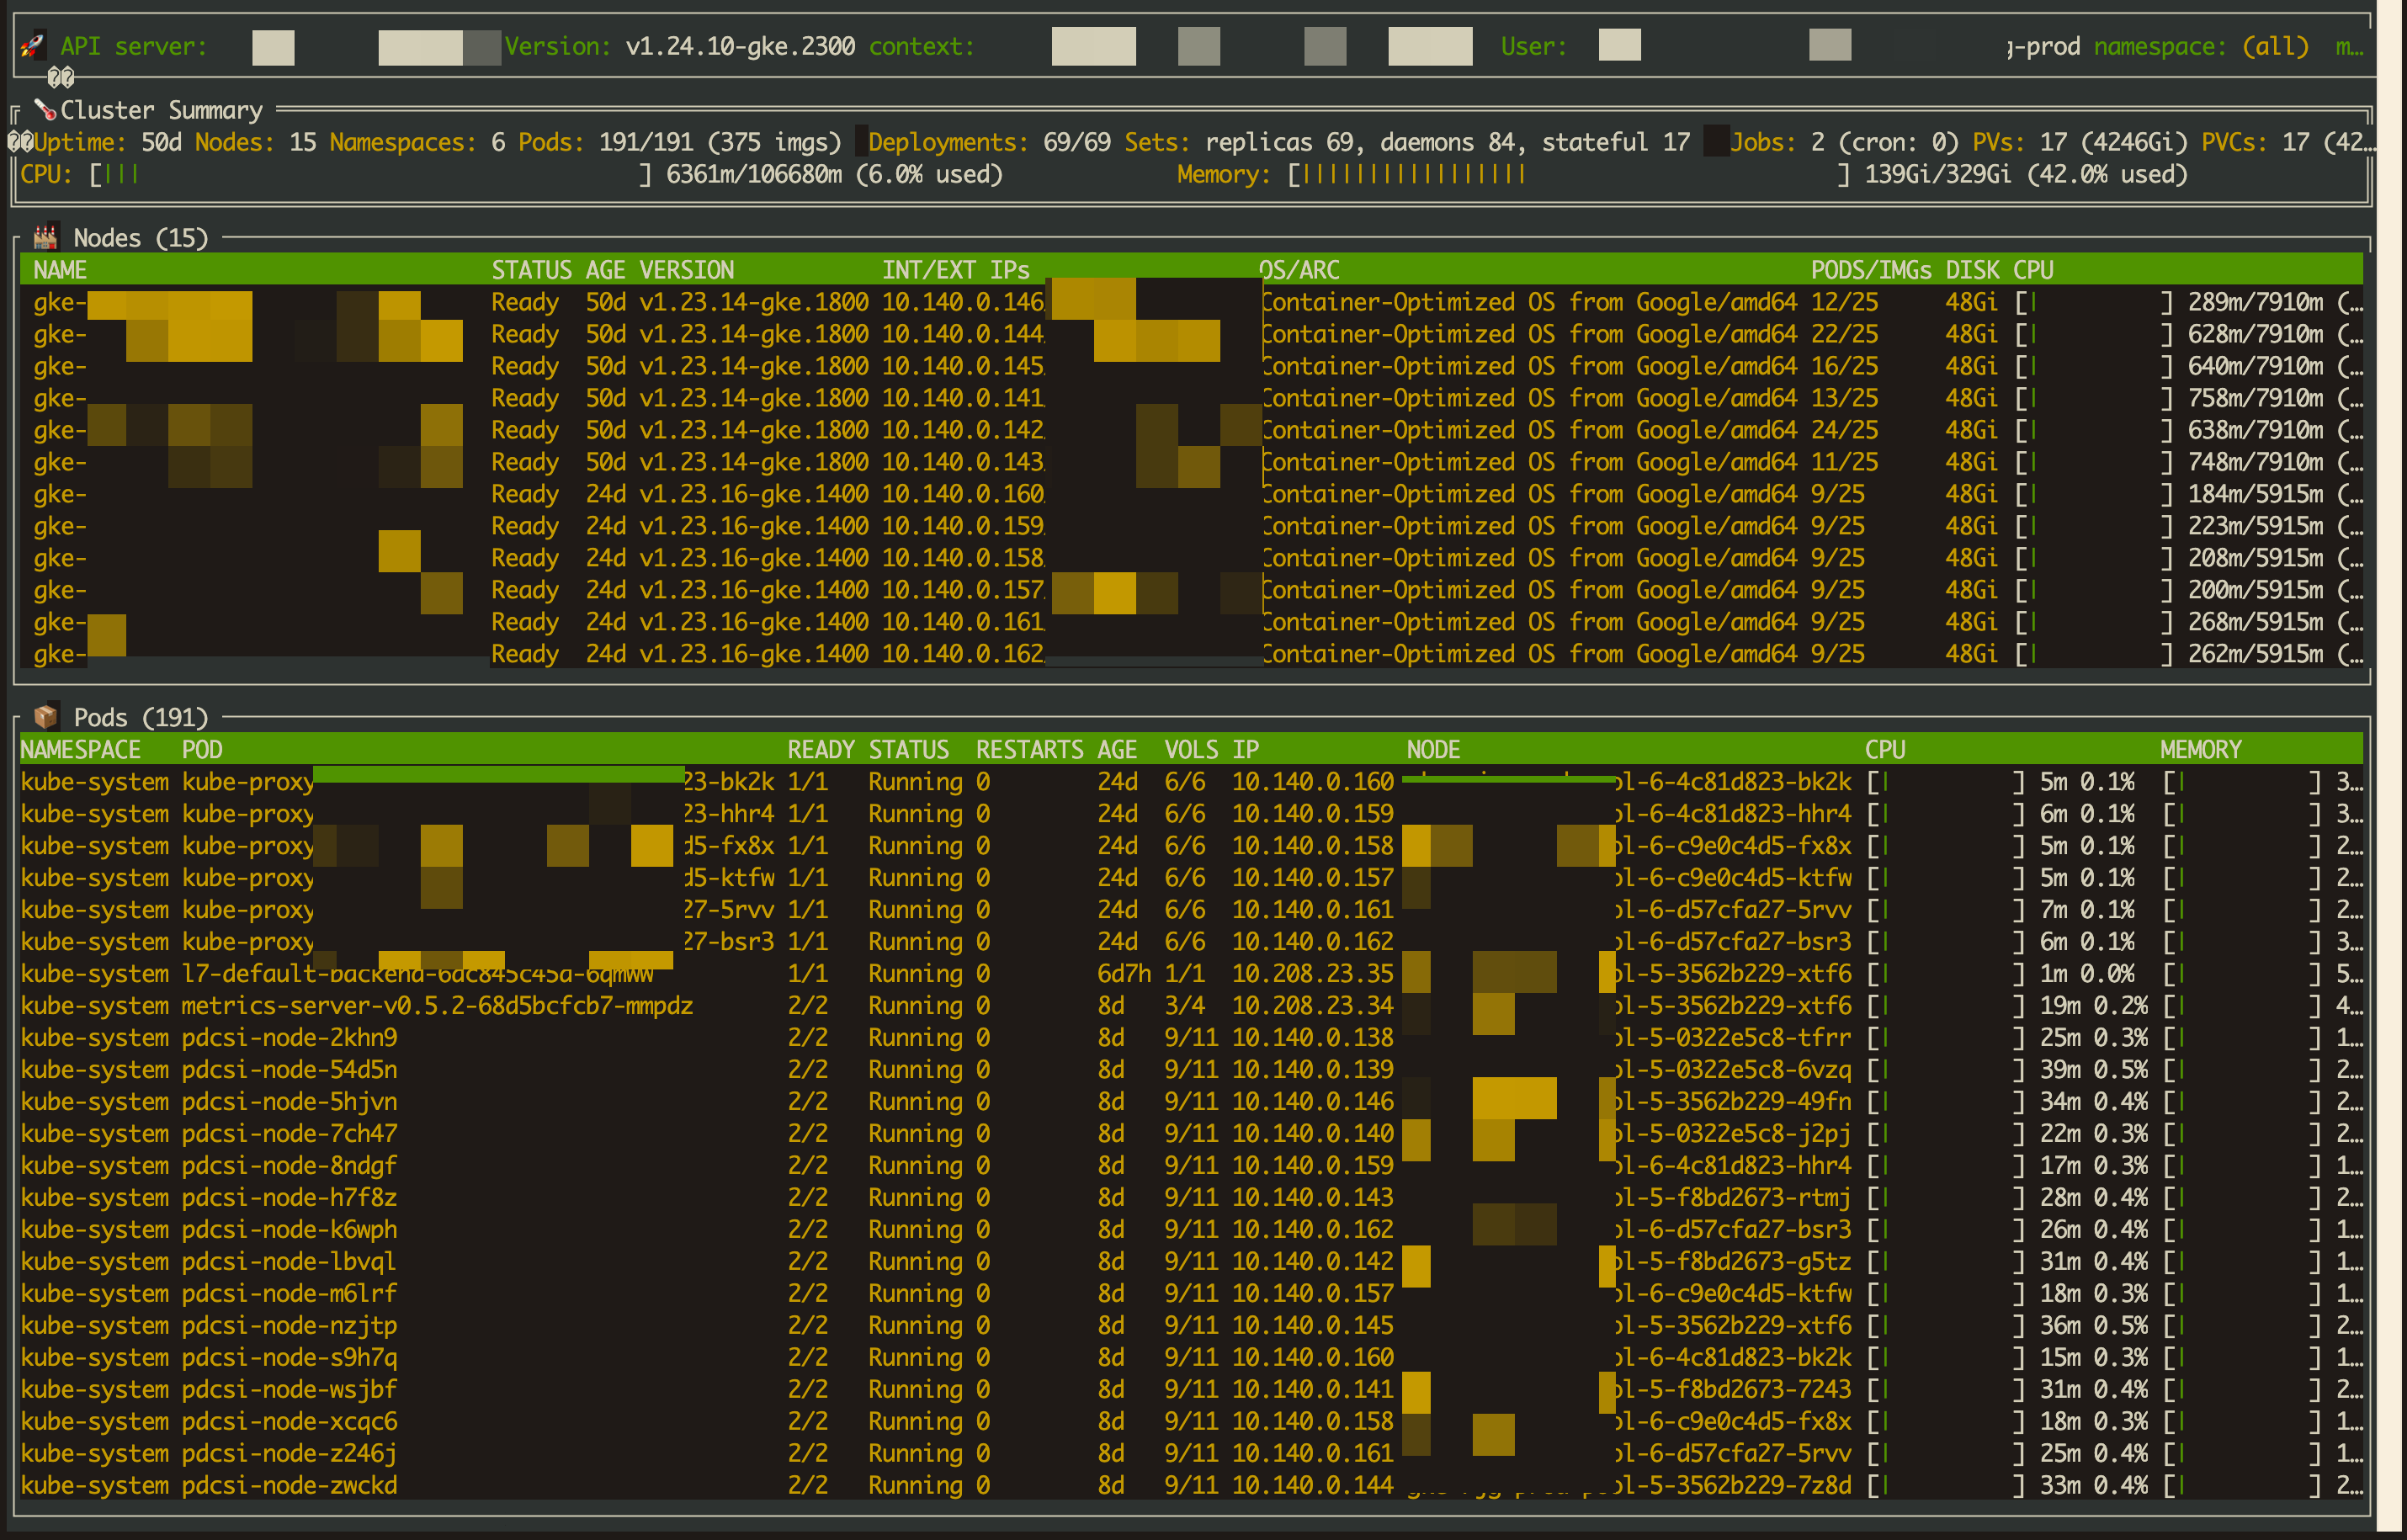The width and height of the screenshot is (2407, 1540).
Task: Click 6361m/106680m (6.0% used) CPU text
Action: click(834, 174)
